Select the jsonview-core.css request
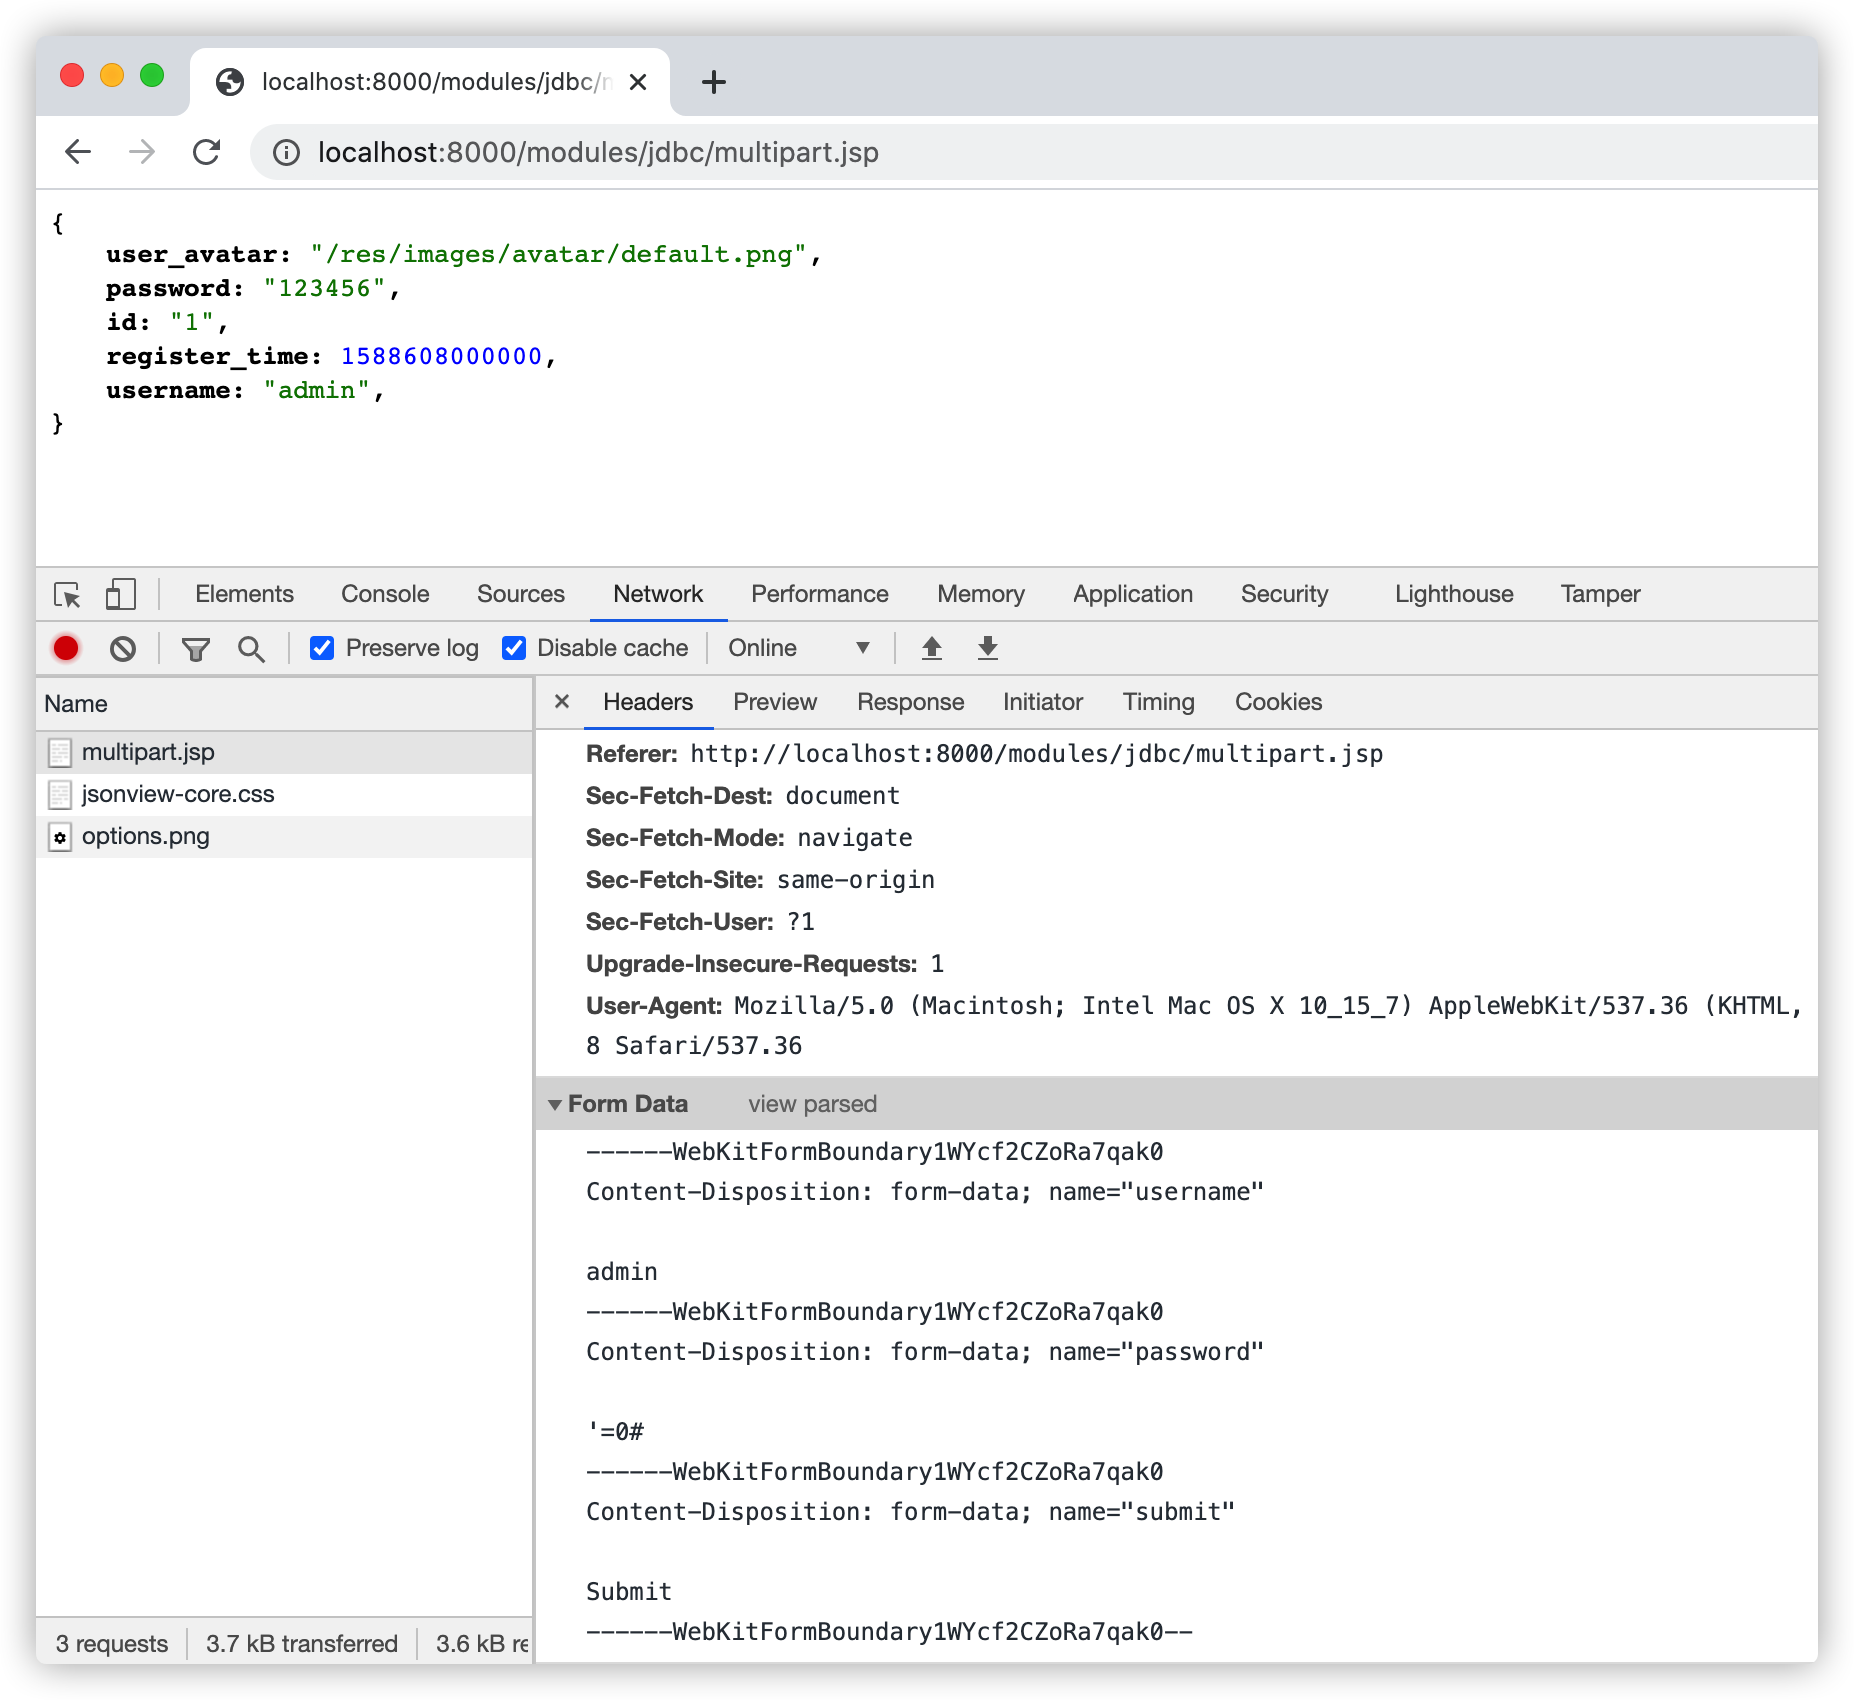Screen dimensions: 1854x1700 tap(178, 794)
